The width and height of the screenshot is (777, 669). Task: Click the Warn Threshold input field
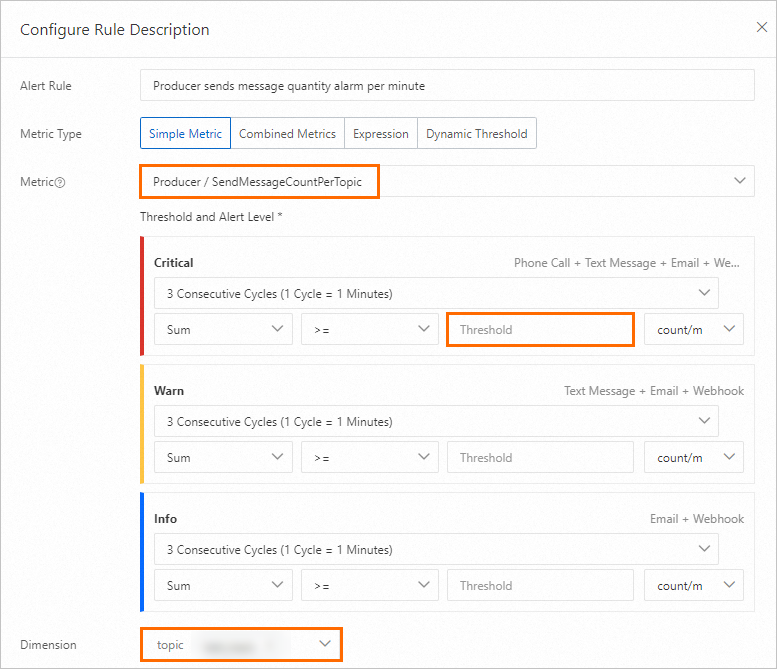(x=540, y=458)
